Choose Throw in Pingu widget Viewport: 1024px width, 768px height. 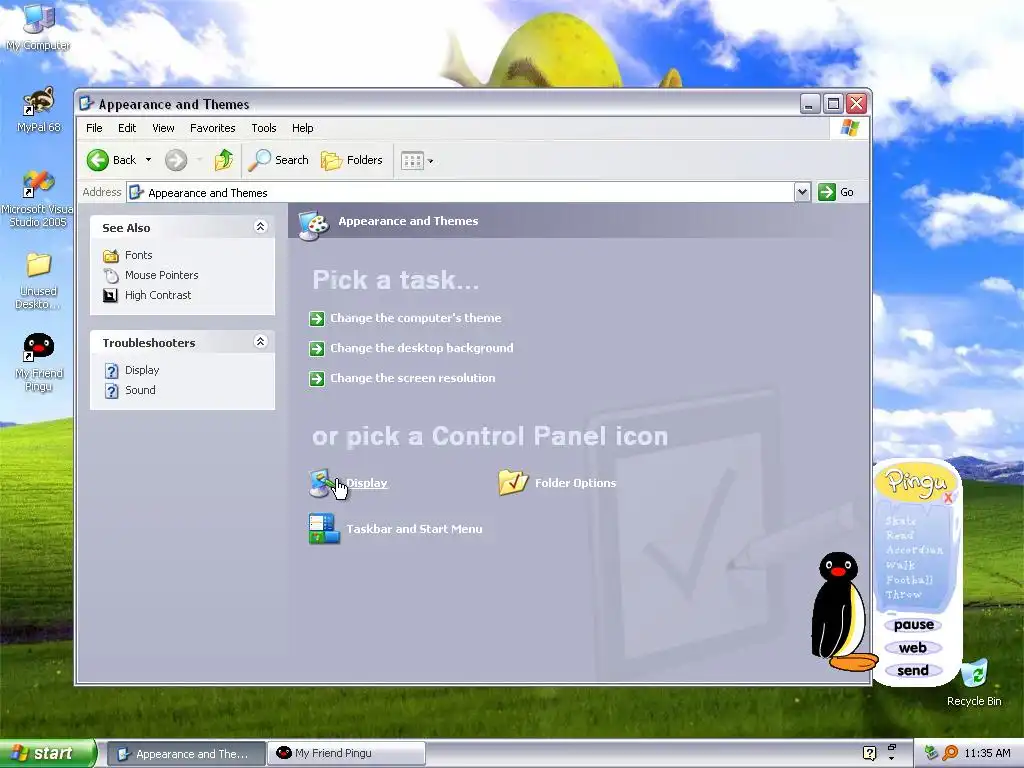click(x=903, y=595)
